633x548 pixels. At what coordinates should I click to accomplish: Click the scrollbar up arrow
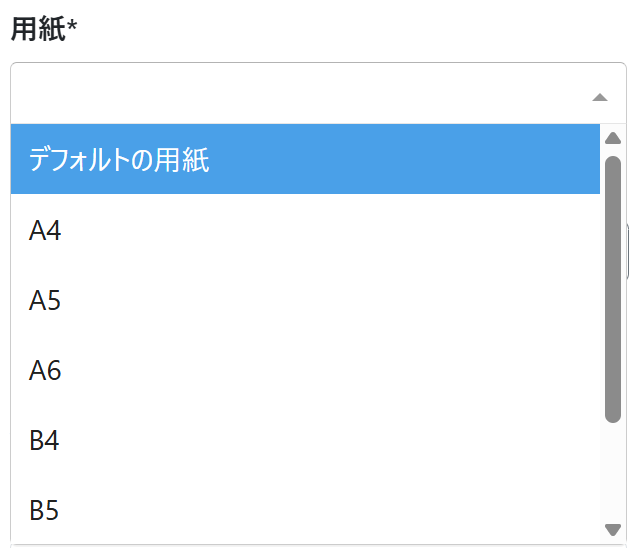613,138
